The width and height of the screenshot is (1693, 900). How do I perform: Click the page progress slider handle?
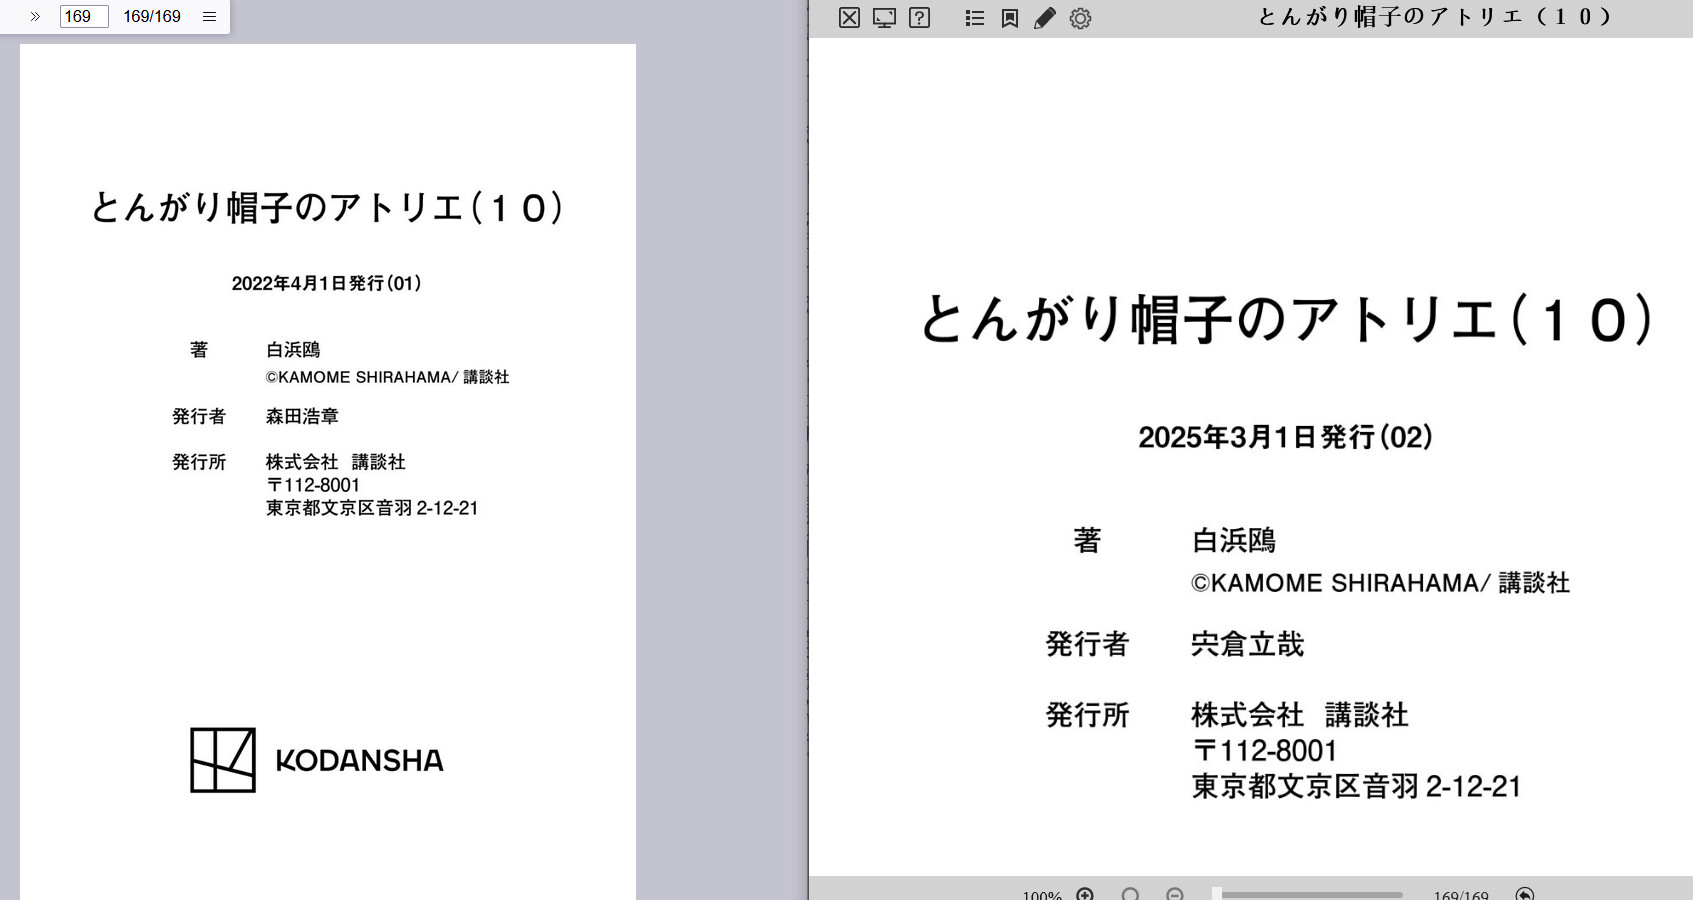[x=1217, y=894]
